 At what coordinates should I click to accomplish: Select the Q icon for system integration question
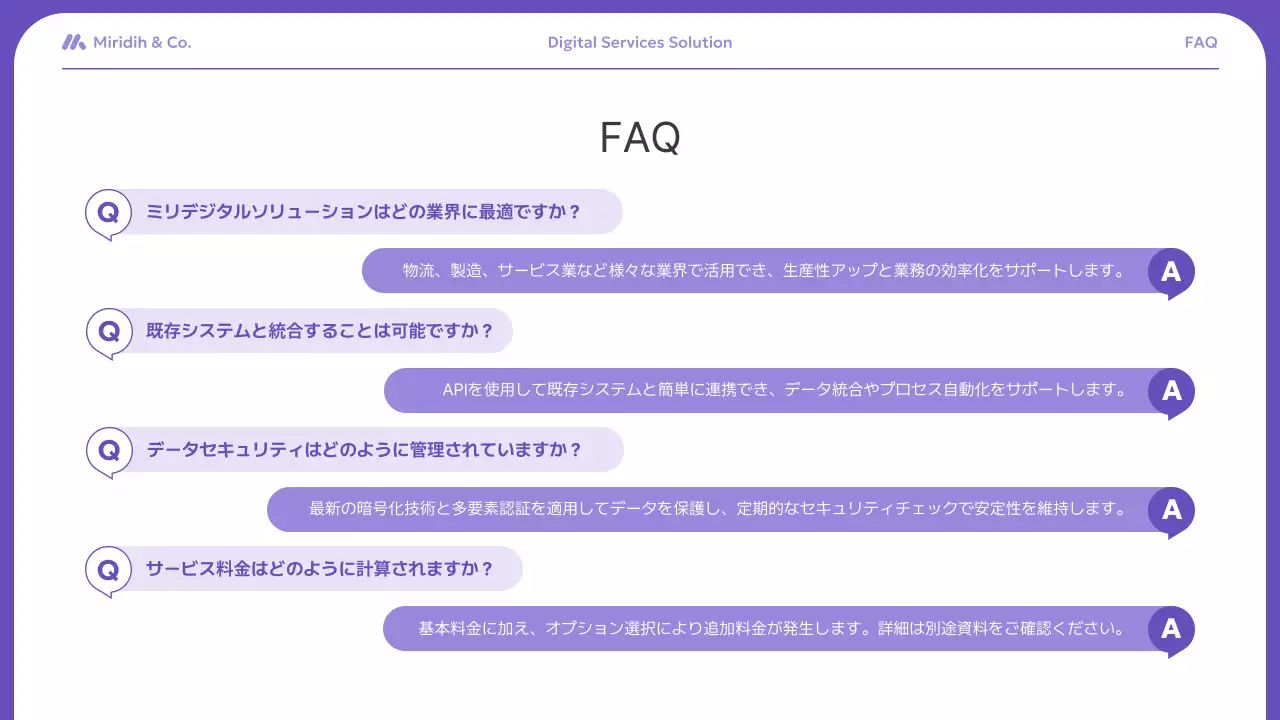click(107, 330)
